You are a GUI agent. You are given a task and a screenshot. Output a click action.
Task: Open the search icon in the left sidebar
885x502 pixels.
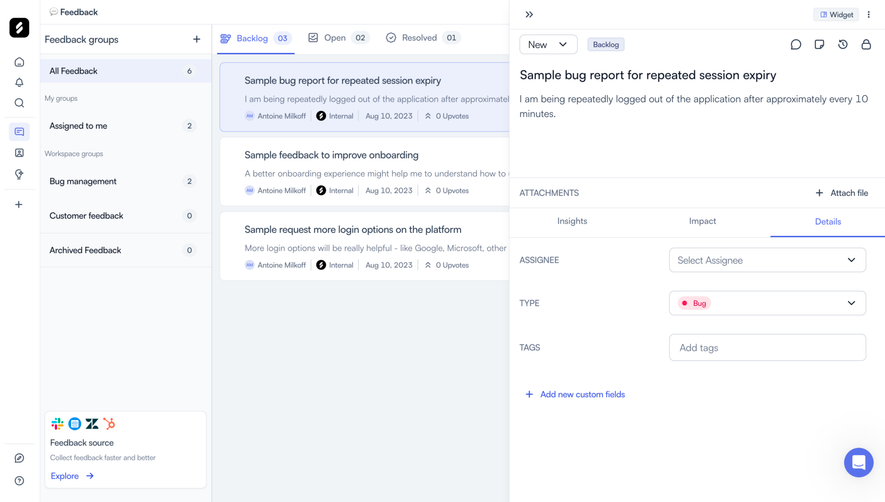19,103
